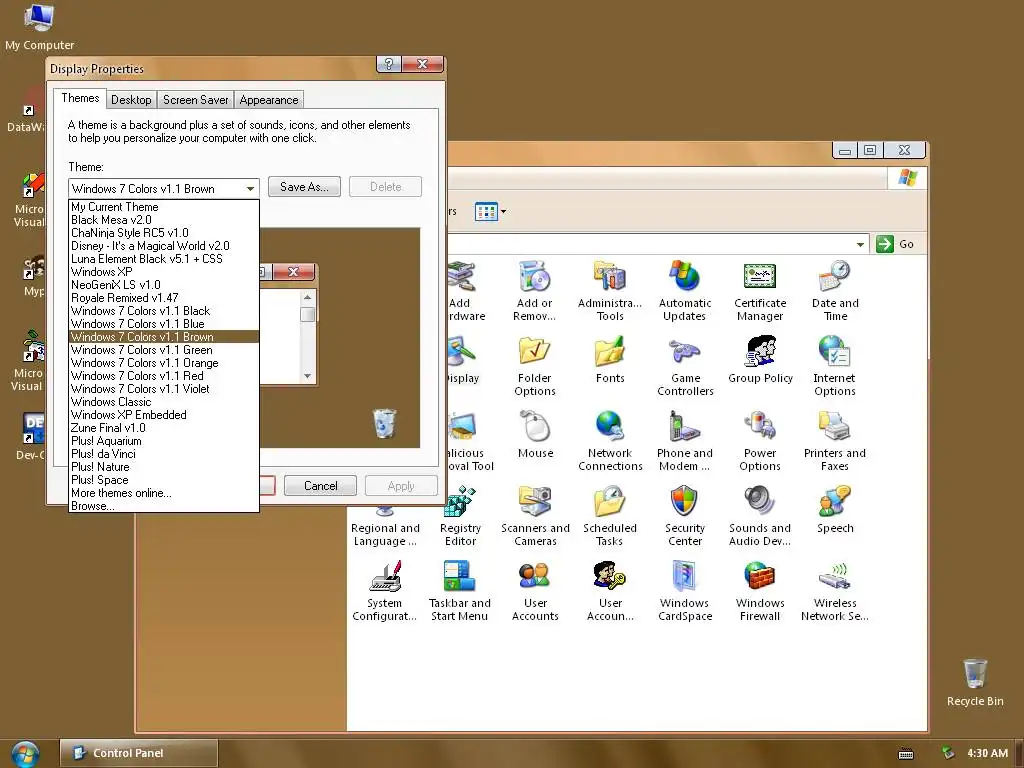Open Scheduled Tasks icon
1024x768 pixels.
pos(609,516)
